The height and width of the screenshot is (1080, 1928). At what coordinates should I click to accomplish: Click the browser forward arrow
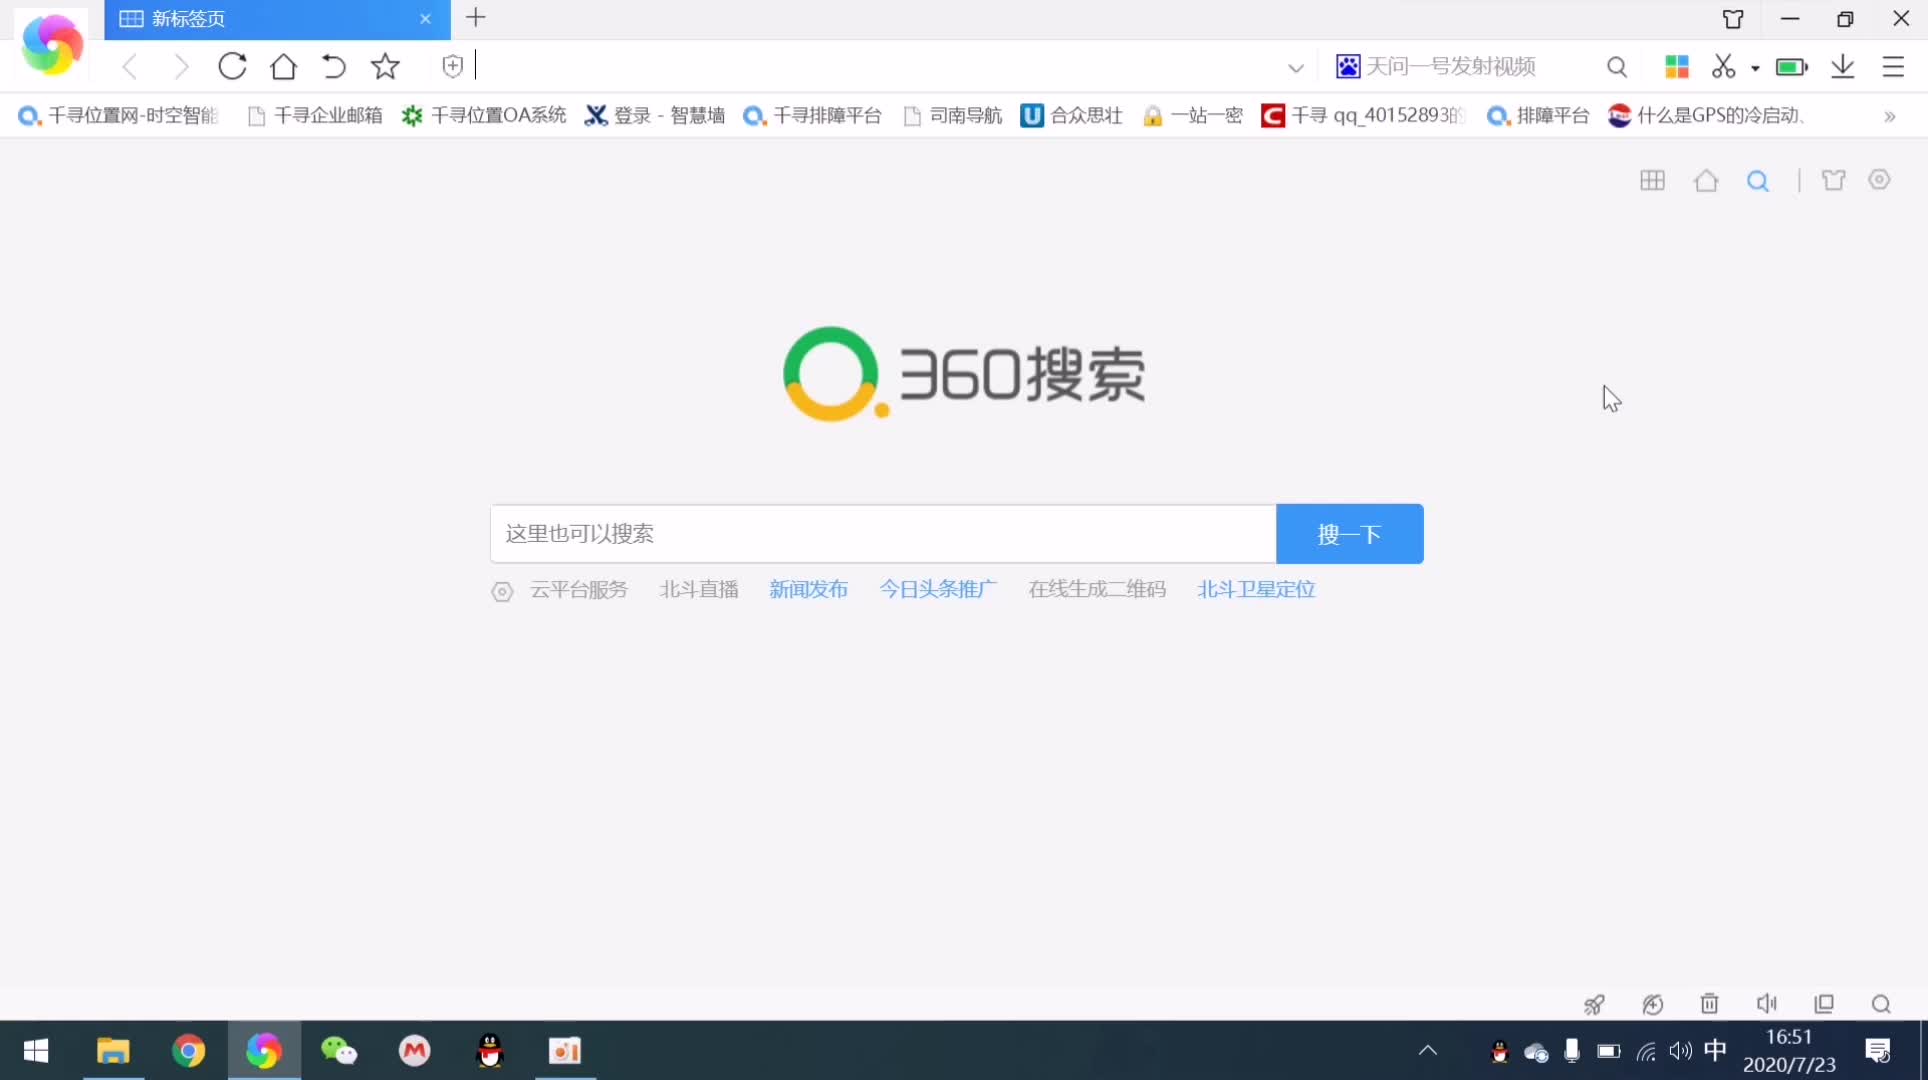181,67
